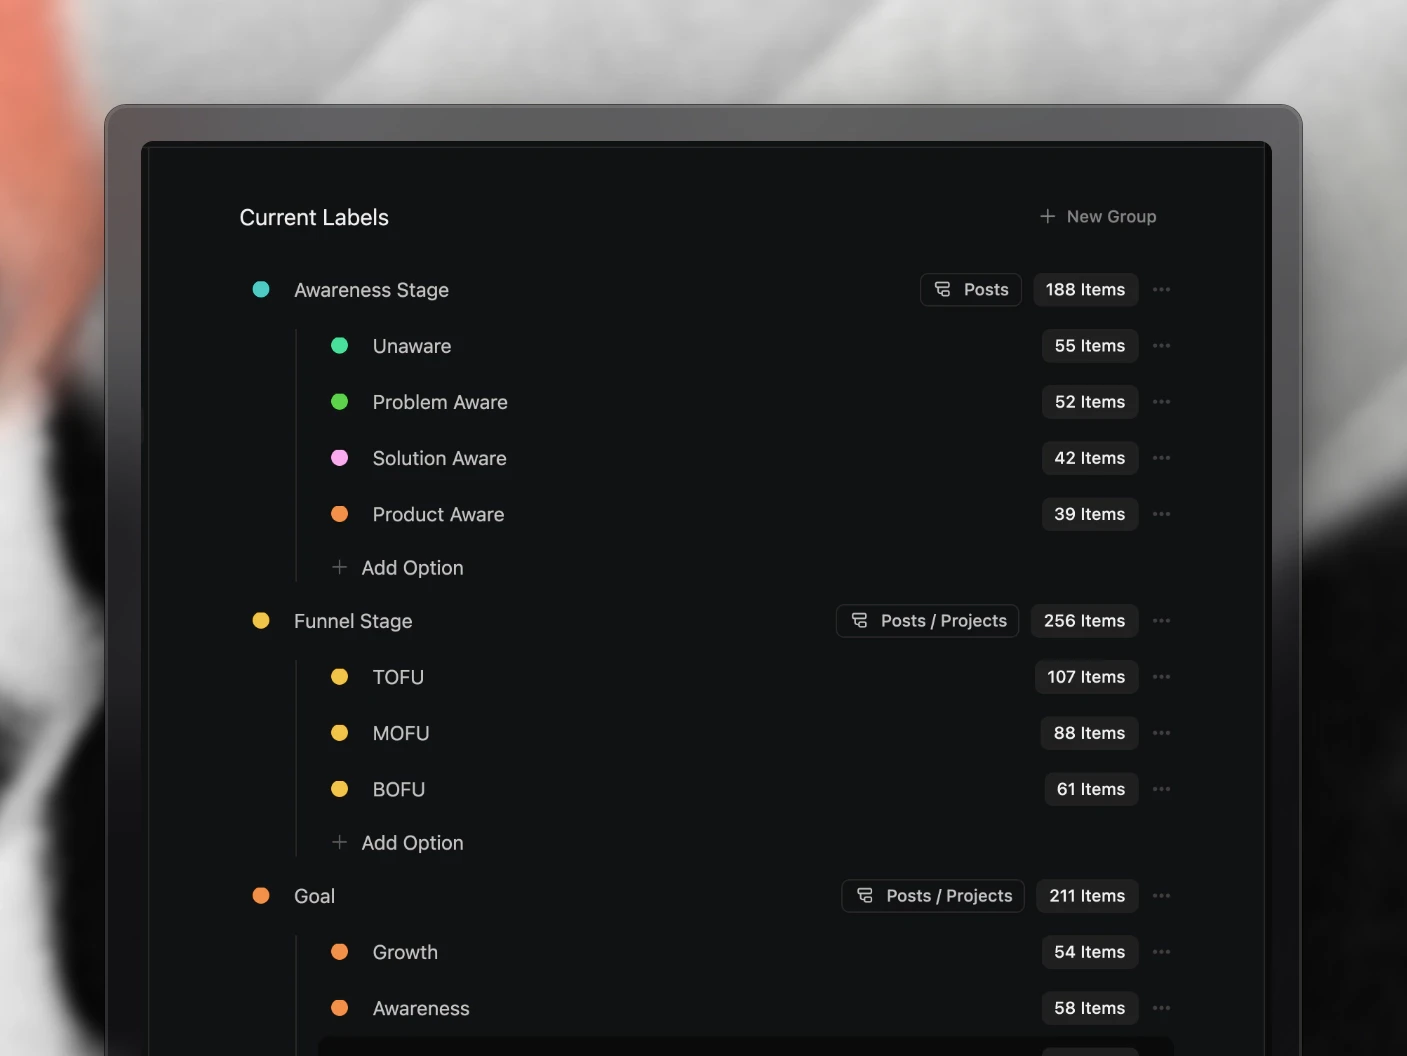Open more options for BOFU label
1407x1056 pixels.
(x=1161, y=789)
